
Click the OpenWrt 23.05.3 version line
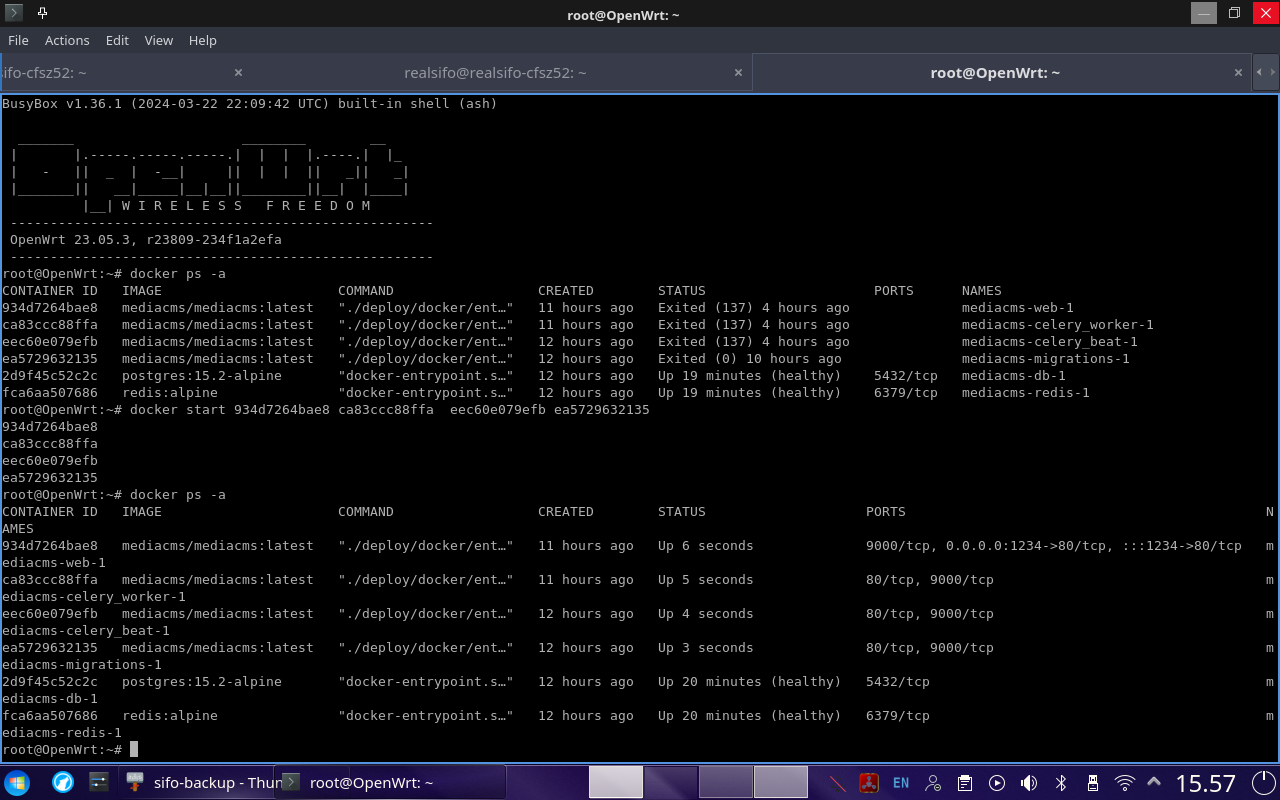click(x=146, y=240)
